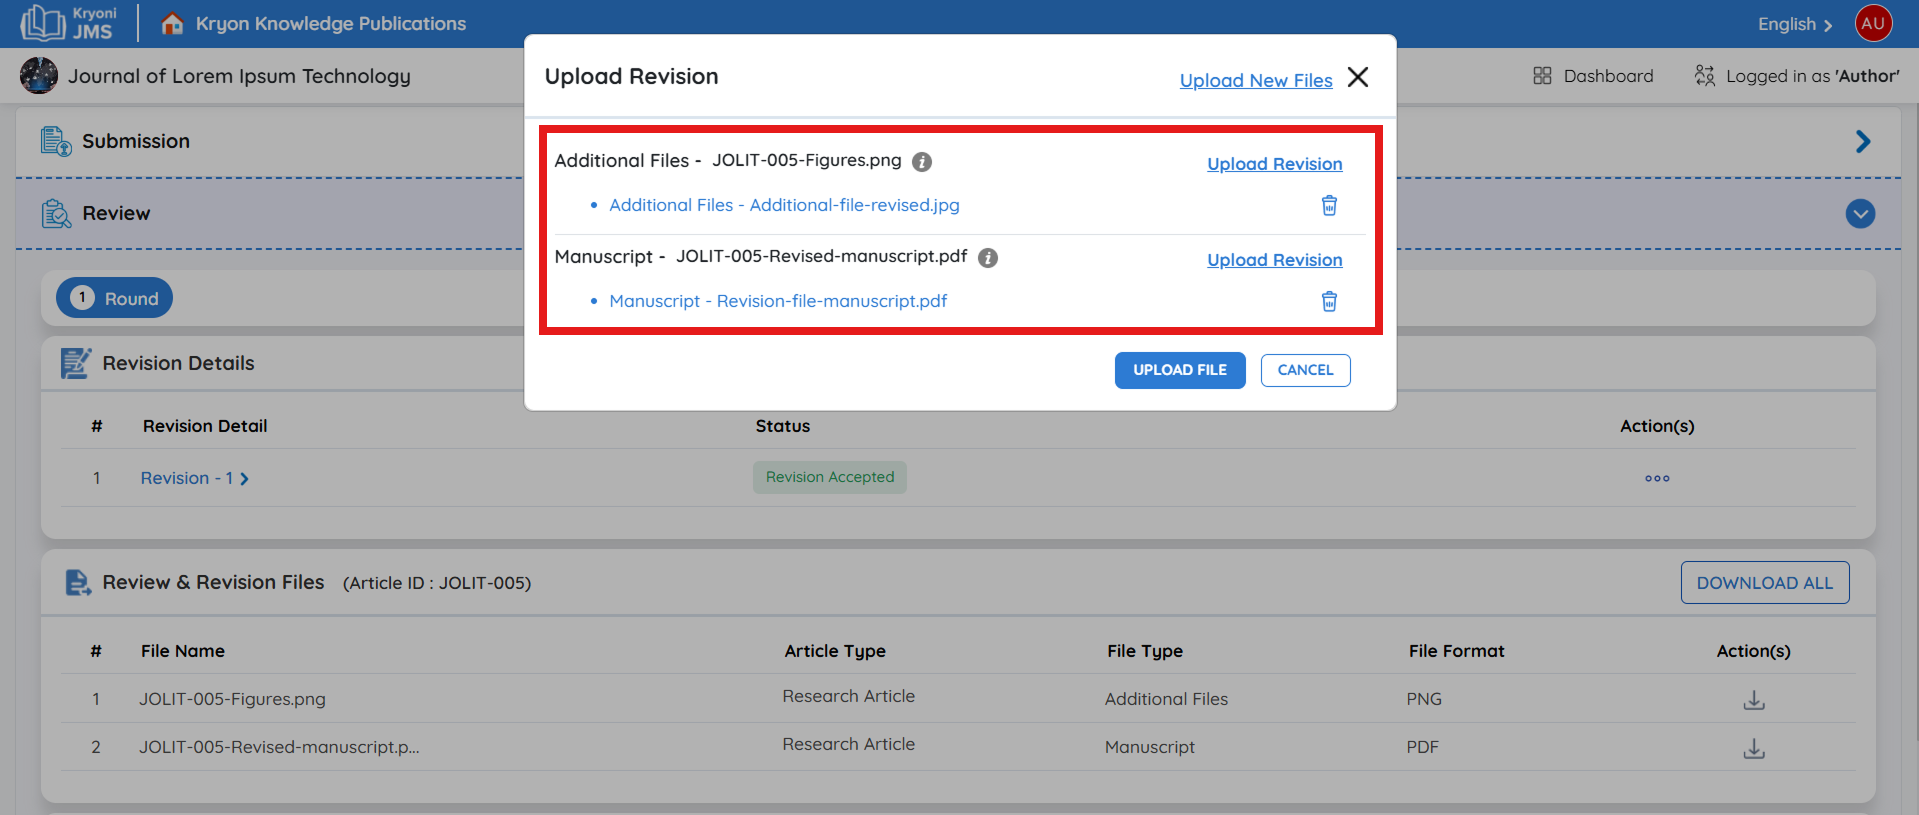1919x815 pixels.
Task: Click Upload Revision link for Manuscript file
Action: click(1274, 260)
